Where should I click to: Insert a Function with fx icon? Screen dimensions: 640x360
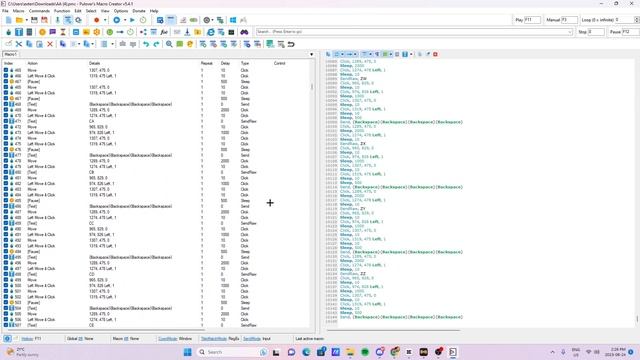[164, 32]
